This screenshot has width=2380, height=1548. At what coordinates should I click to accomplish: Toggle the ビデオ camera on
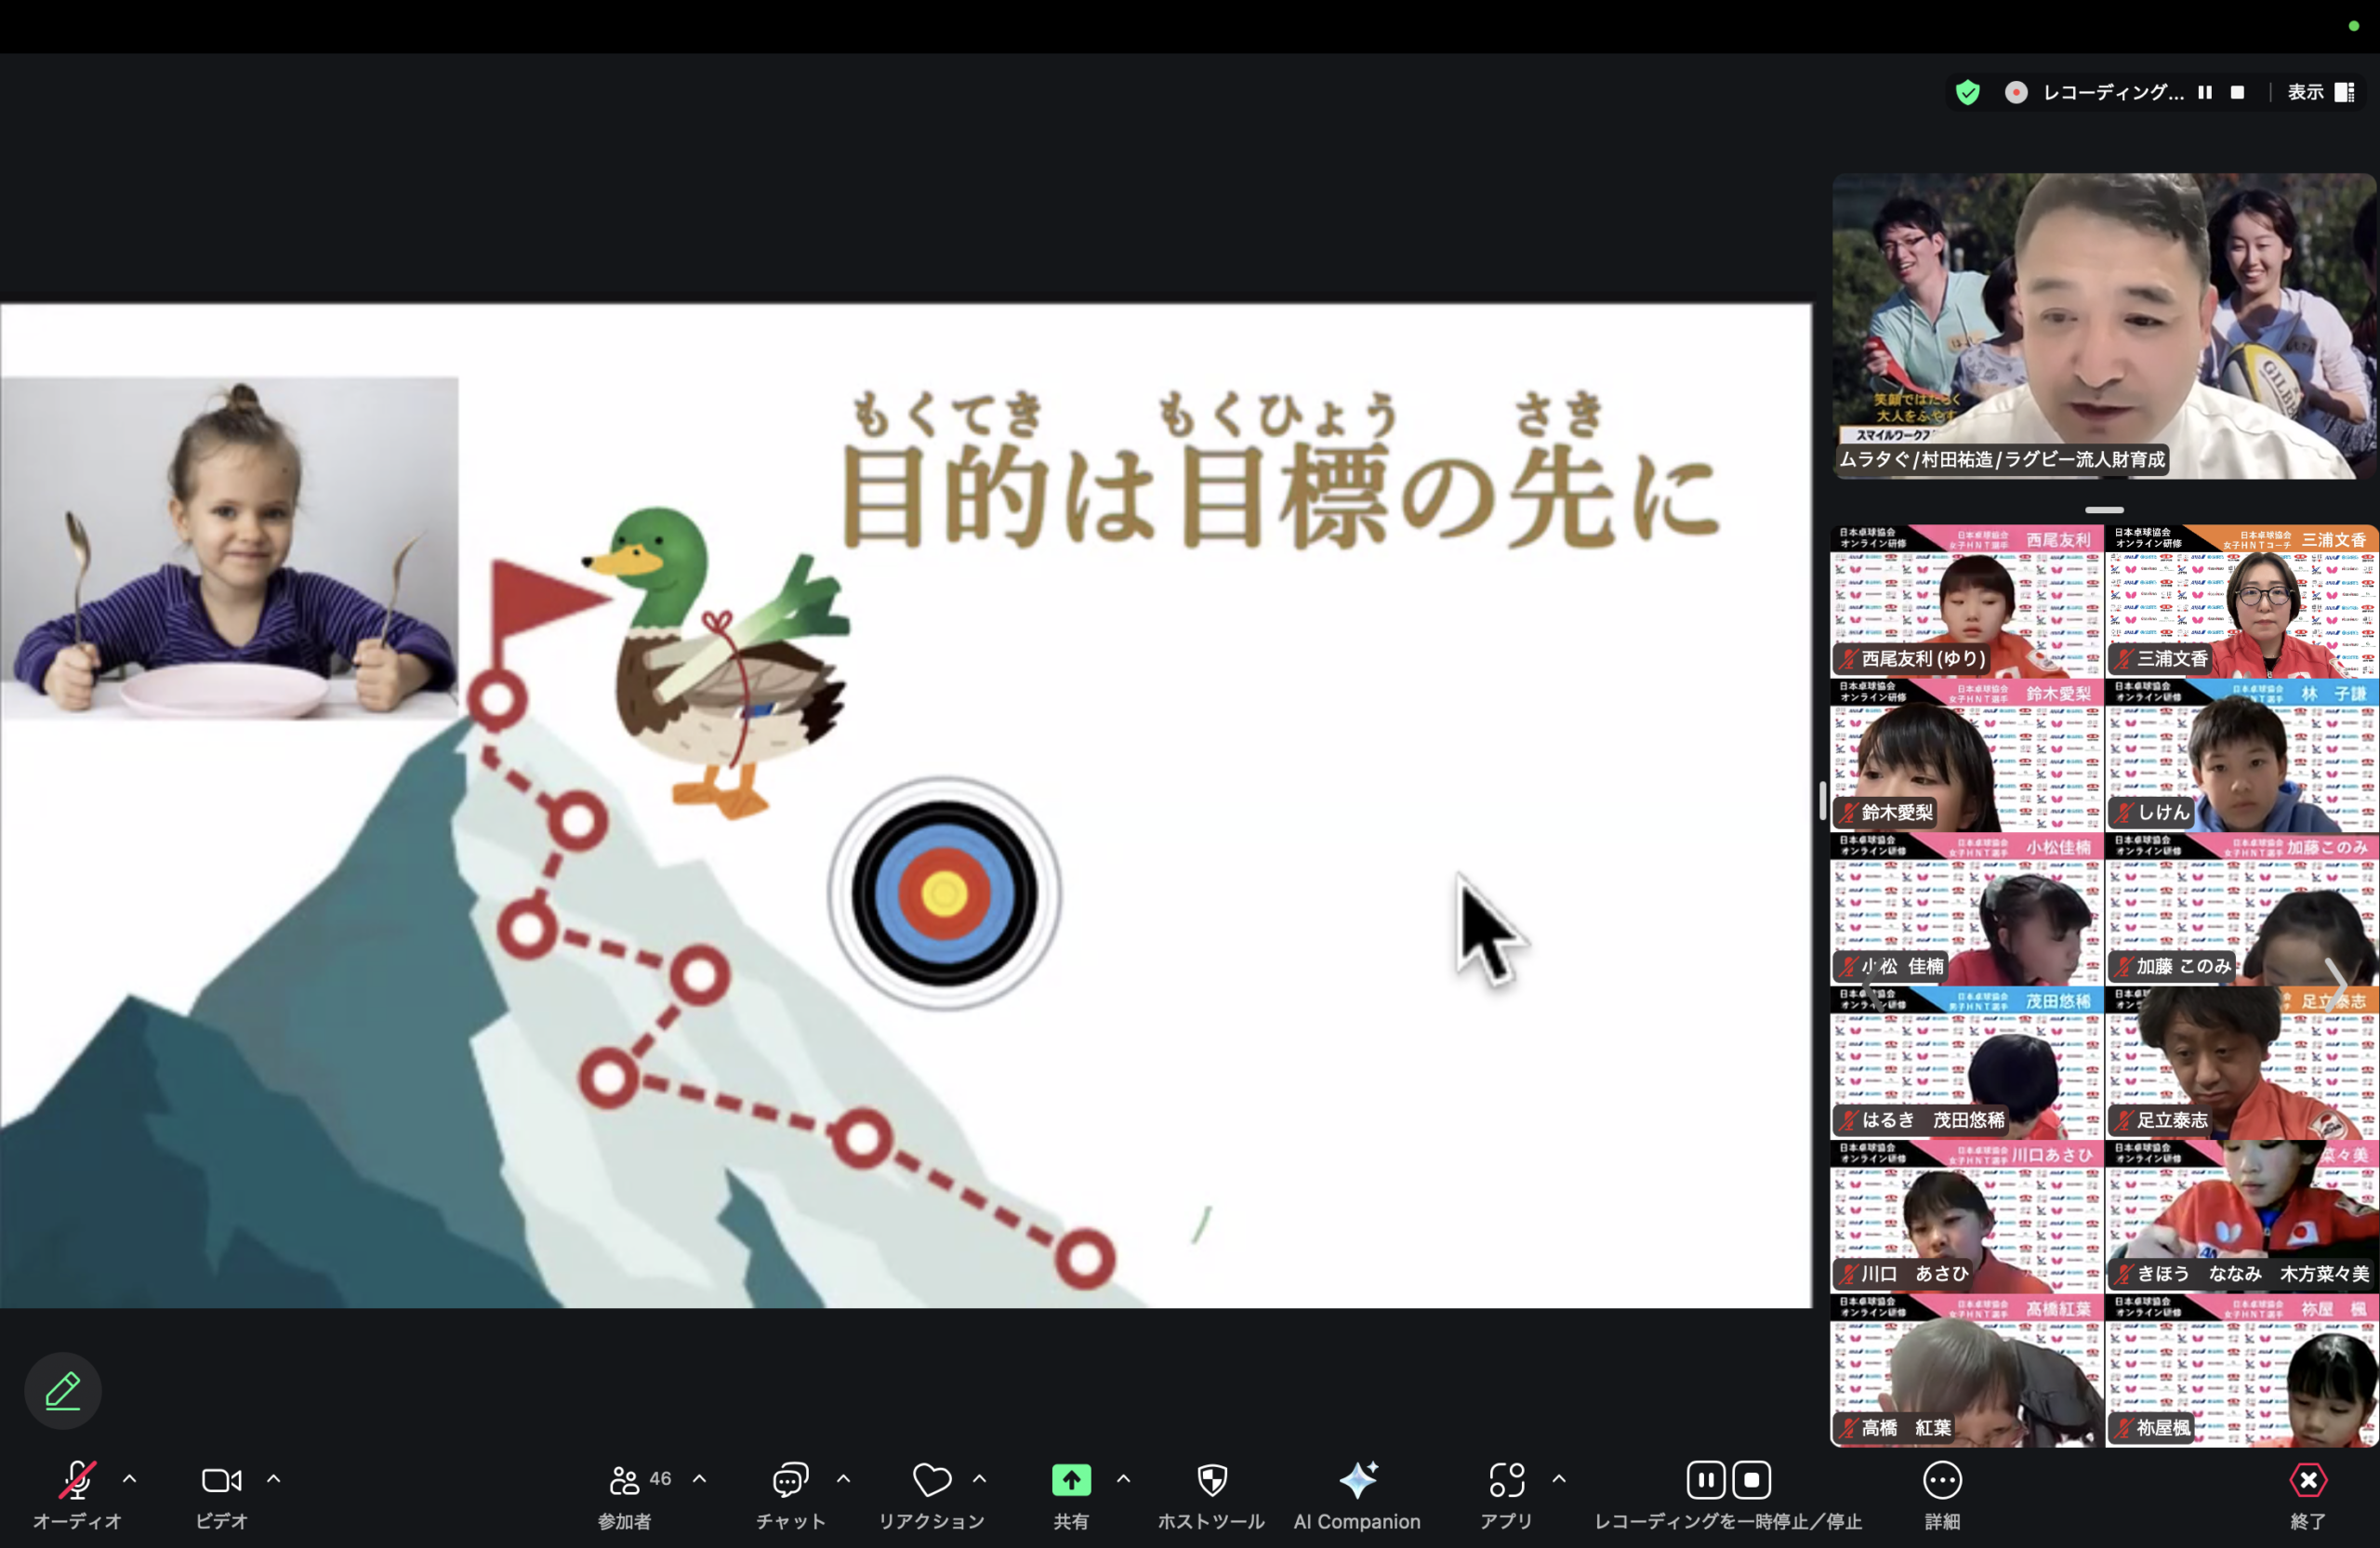tap(221, 1481)
